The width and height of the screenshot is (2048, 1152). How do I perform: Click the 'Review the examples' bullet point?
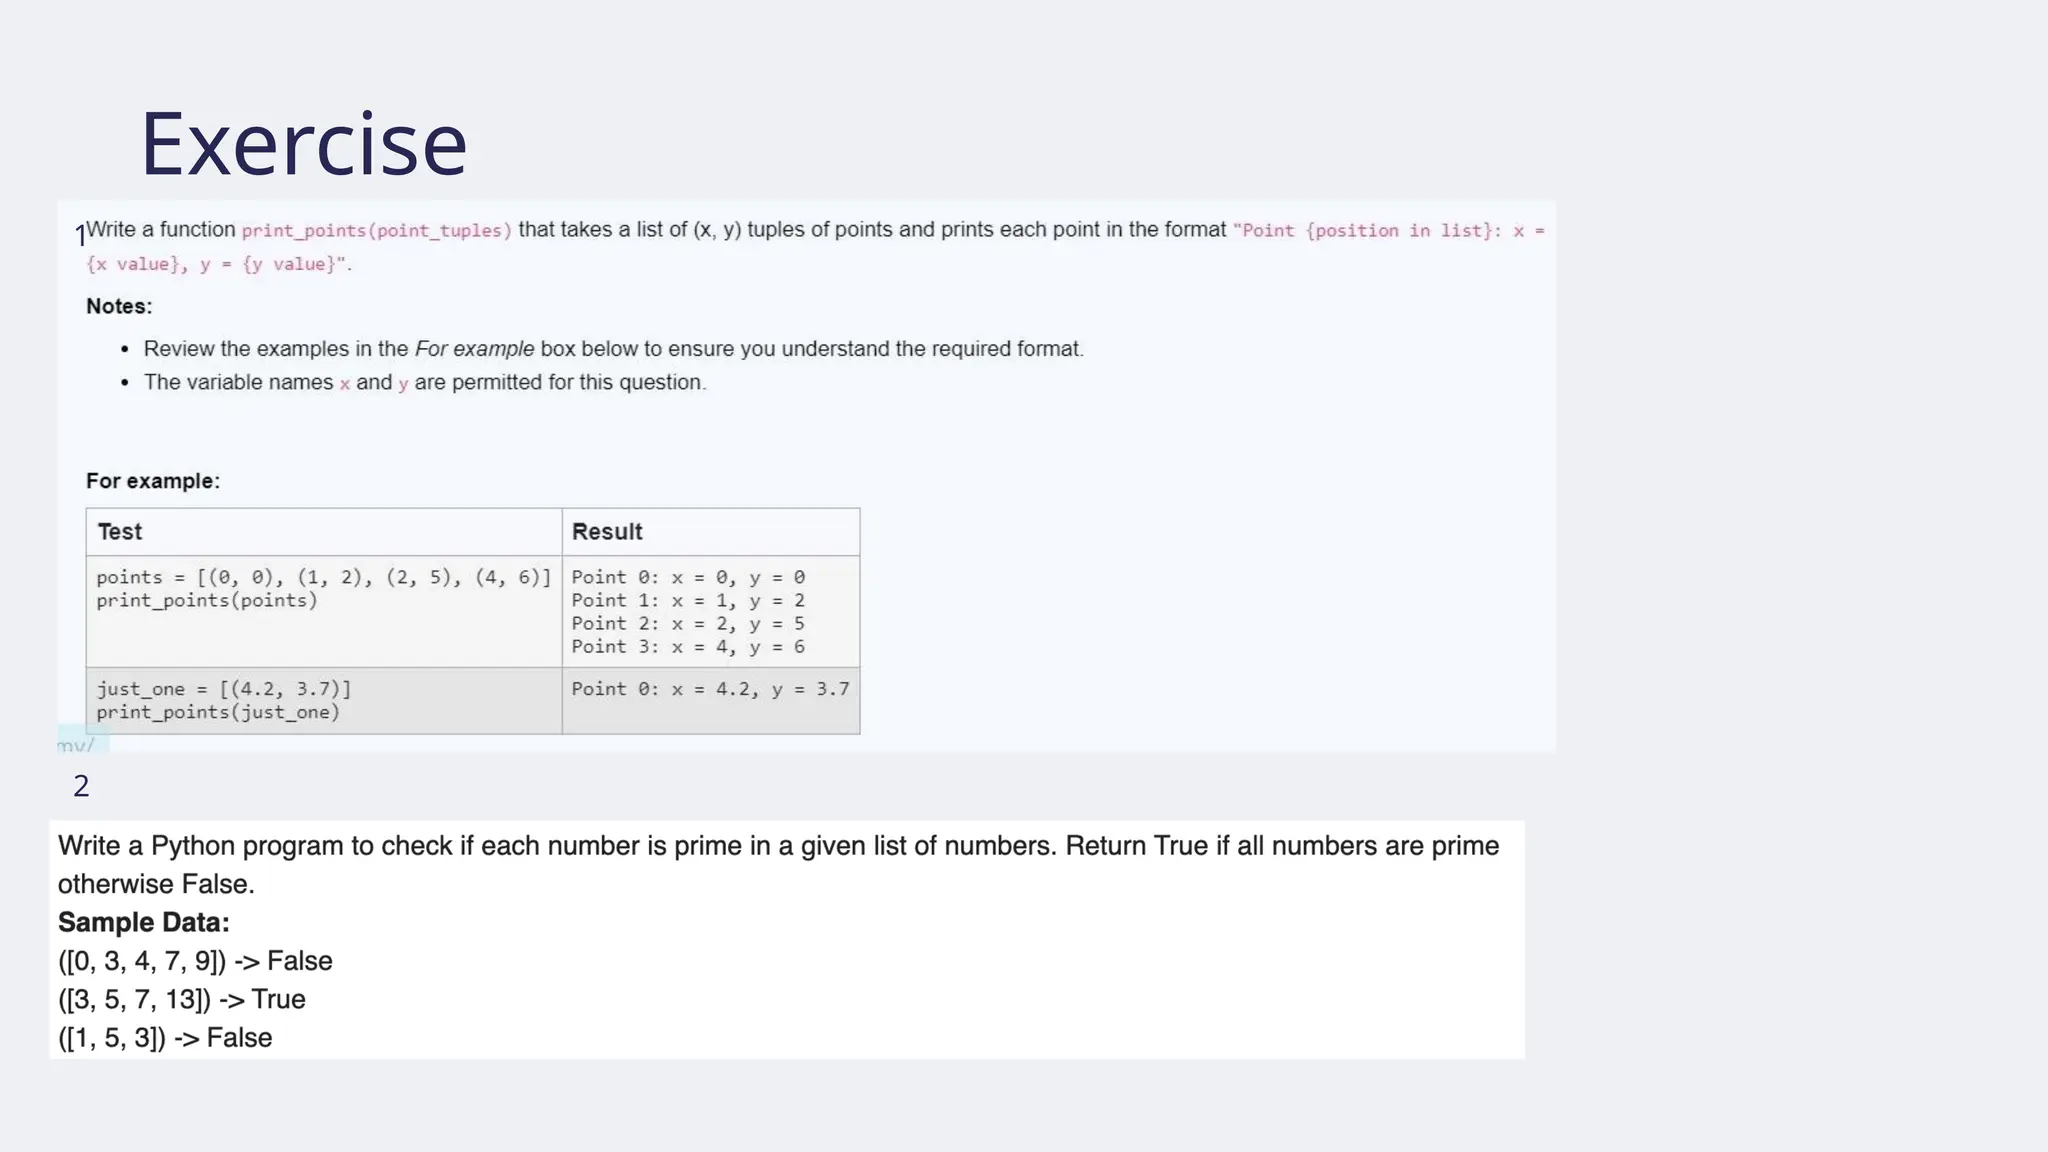click(x=613, y=349)
